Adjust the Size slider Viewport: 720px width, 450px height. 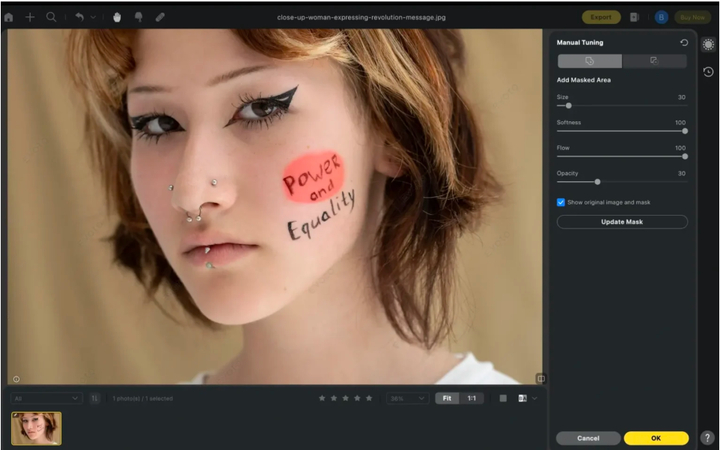point(622,106)
